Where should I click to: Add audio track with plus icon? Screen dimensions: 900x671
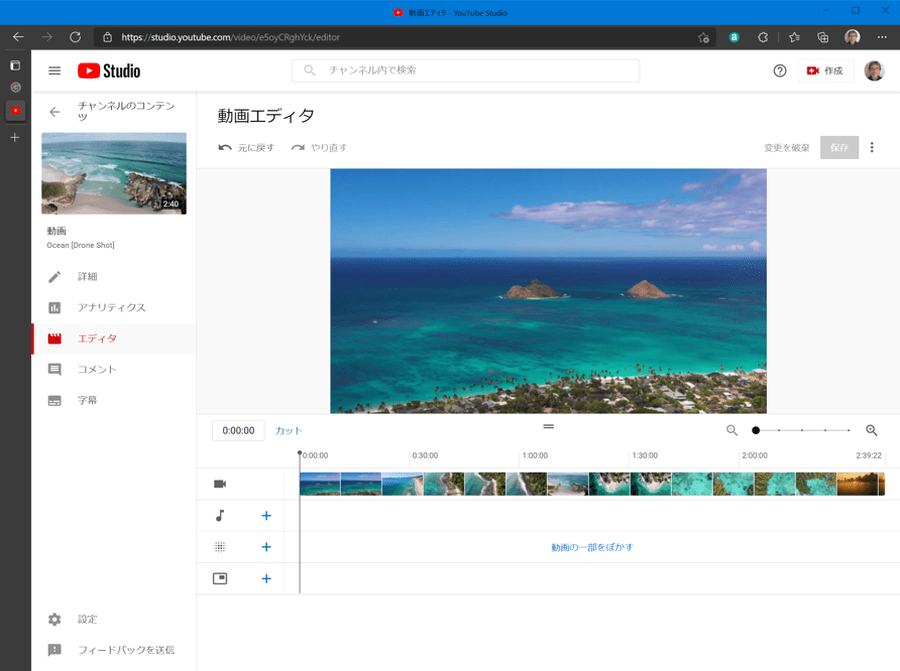coord(266,516)
